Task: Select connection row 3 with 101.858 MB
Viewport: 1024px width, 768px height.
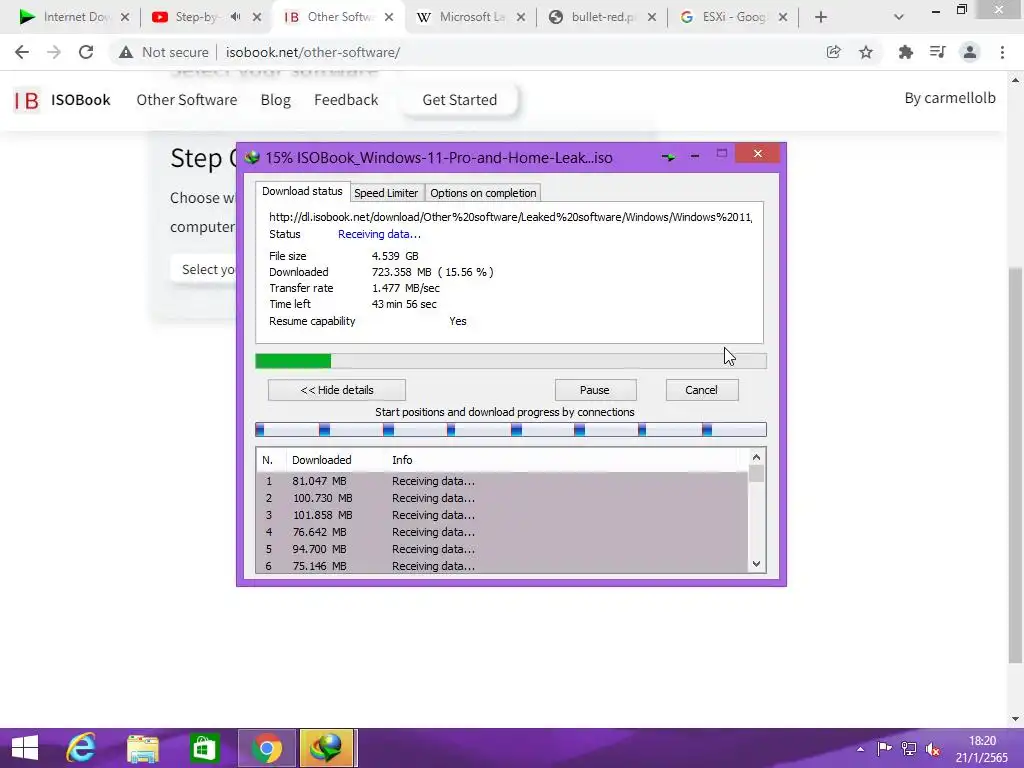Action: pyautogui.click(x=502, y=515)
